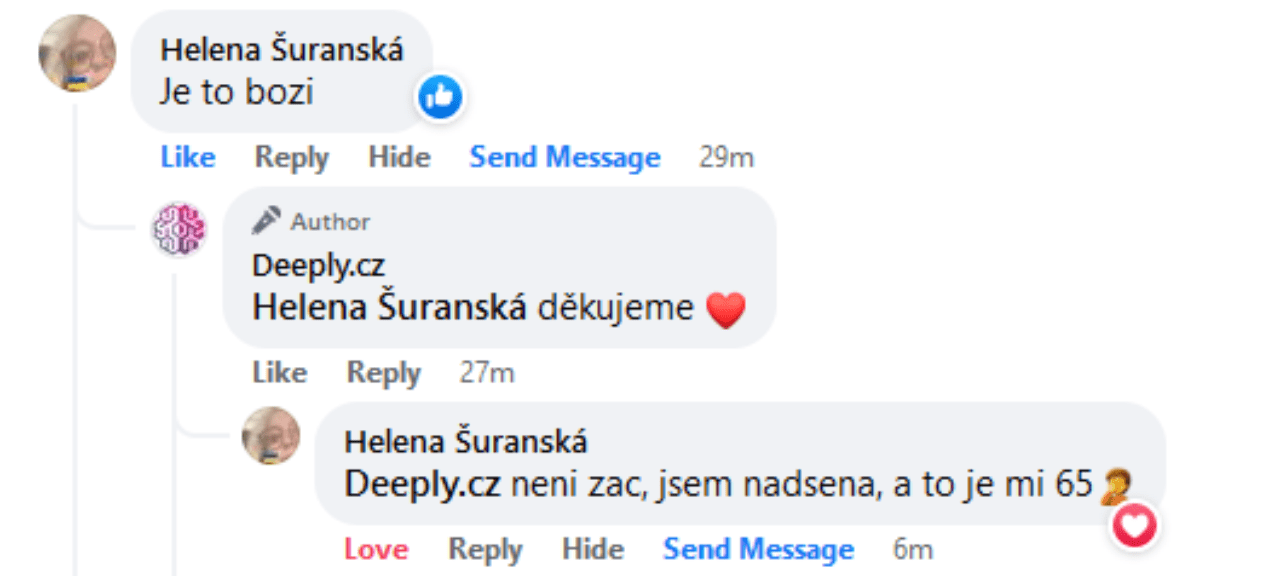Click the 29m timestamp
This screenshot has height=576, width=1280.
[x=726, y=158]
